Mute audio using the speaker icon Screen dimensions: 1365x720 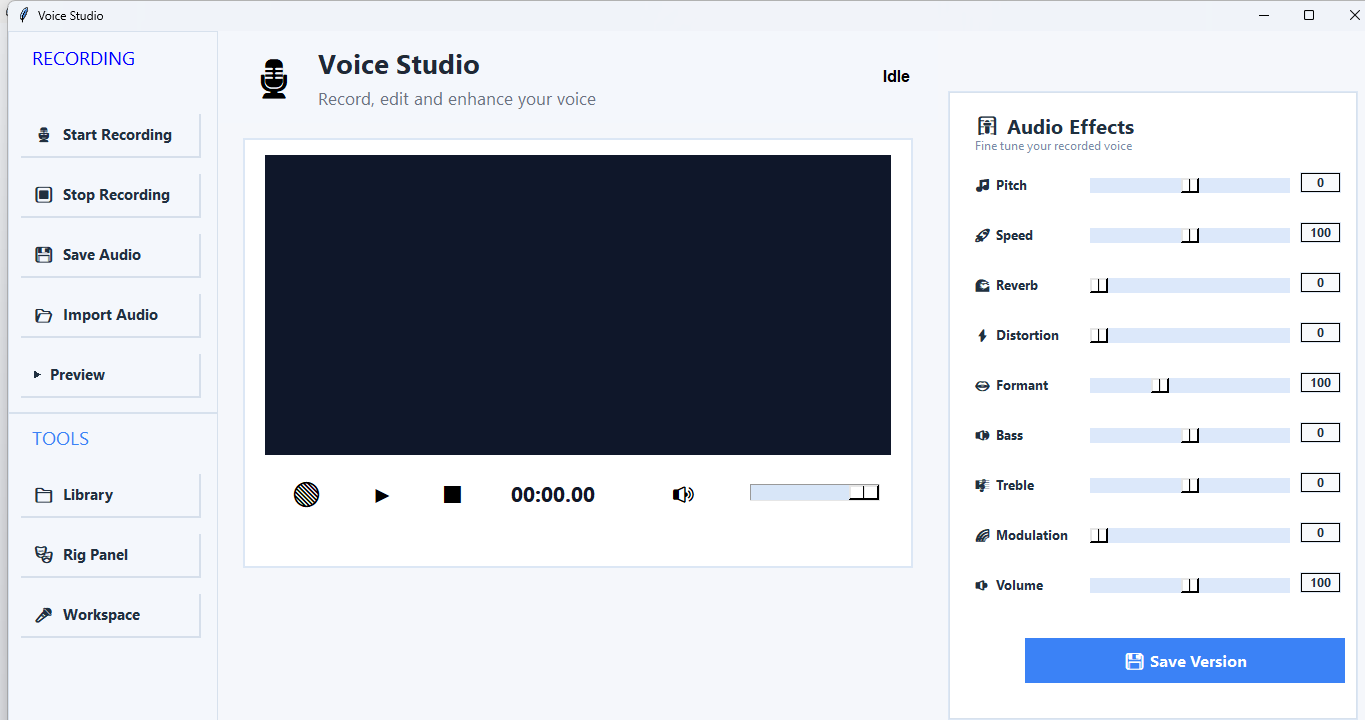[x=683, y=494]
